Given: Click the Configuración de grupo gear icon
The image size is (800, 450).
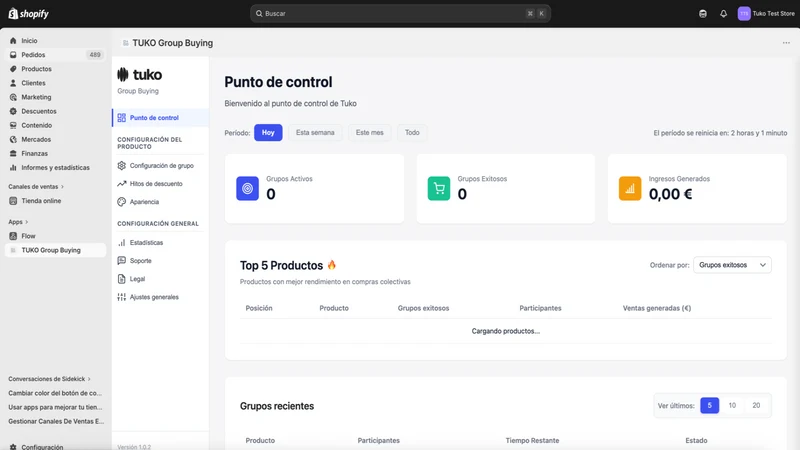Looking at the screenshot, I should coord(121,166).
